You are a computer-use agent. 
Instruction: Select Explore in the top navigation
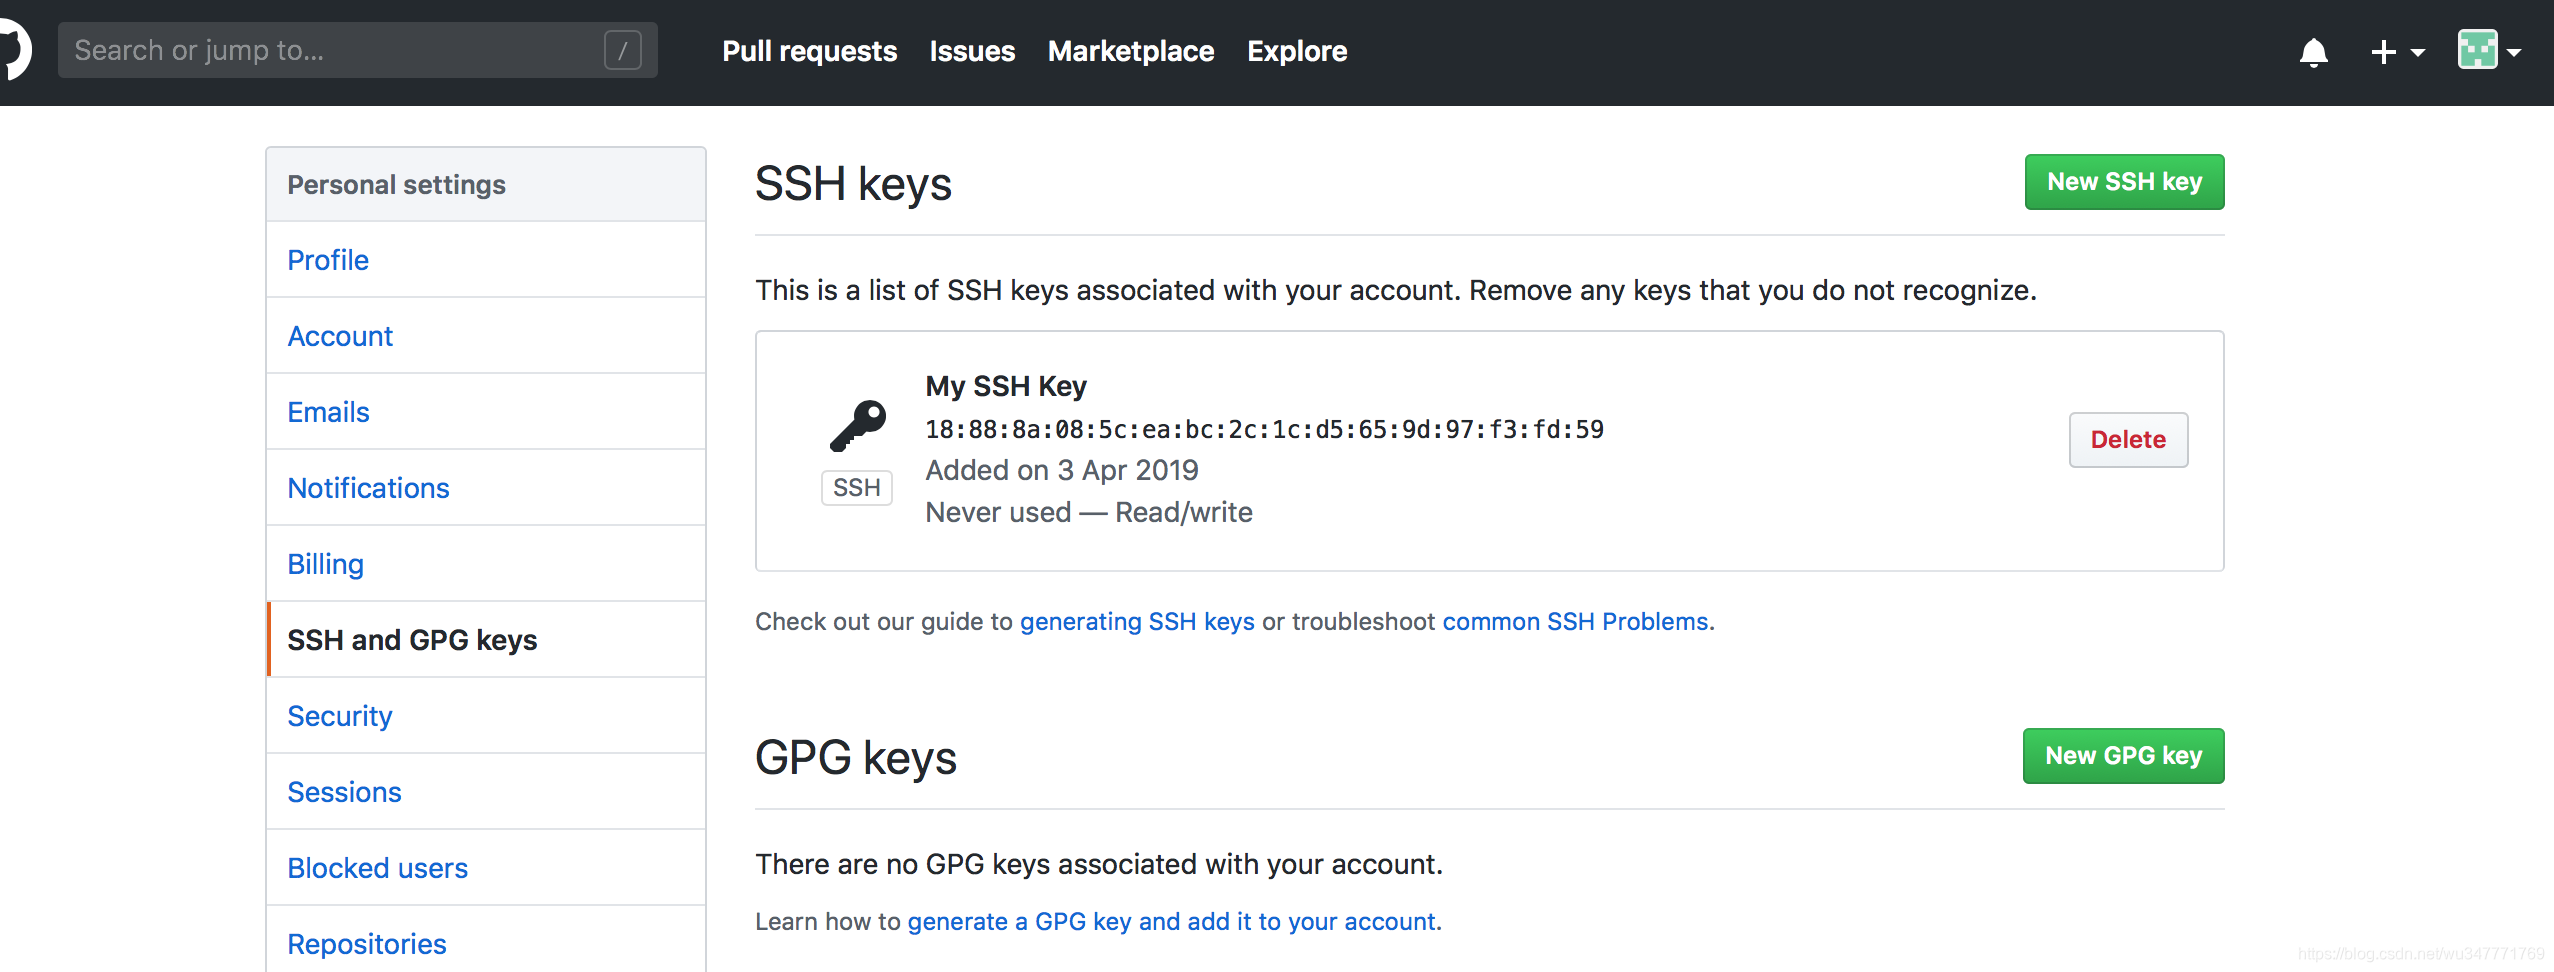pyautogui.click(x=1295, y=51)
